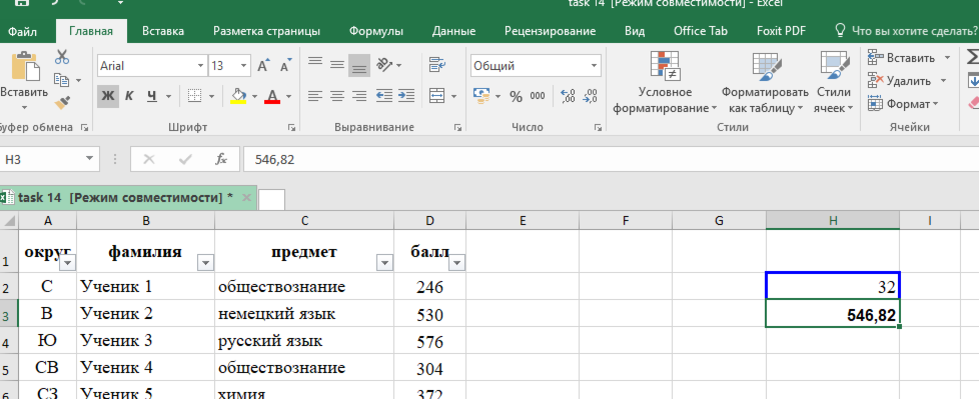Center text horizontally
This screenshot has width=979, height=399.
click(337, 96)
